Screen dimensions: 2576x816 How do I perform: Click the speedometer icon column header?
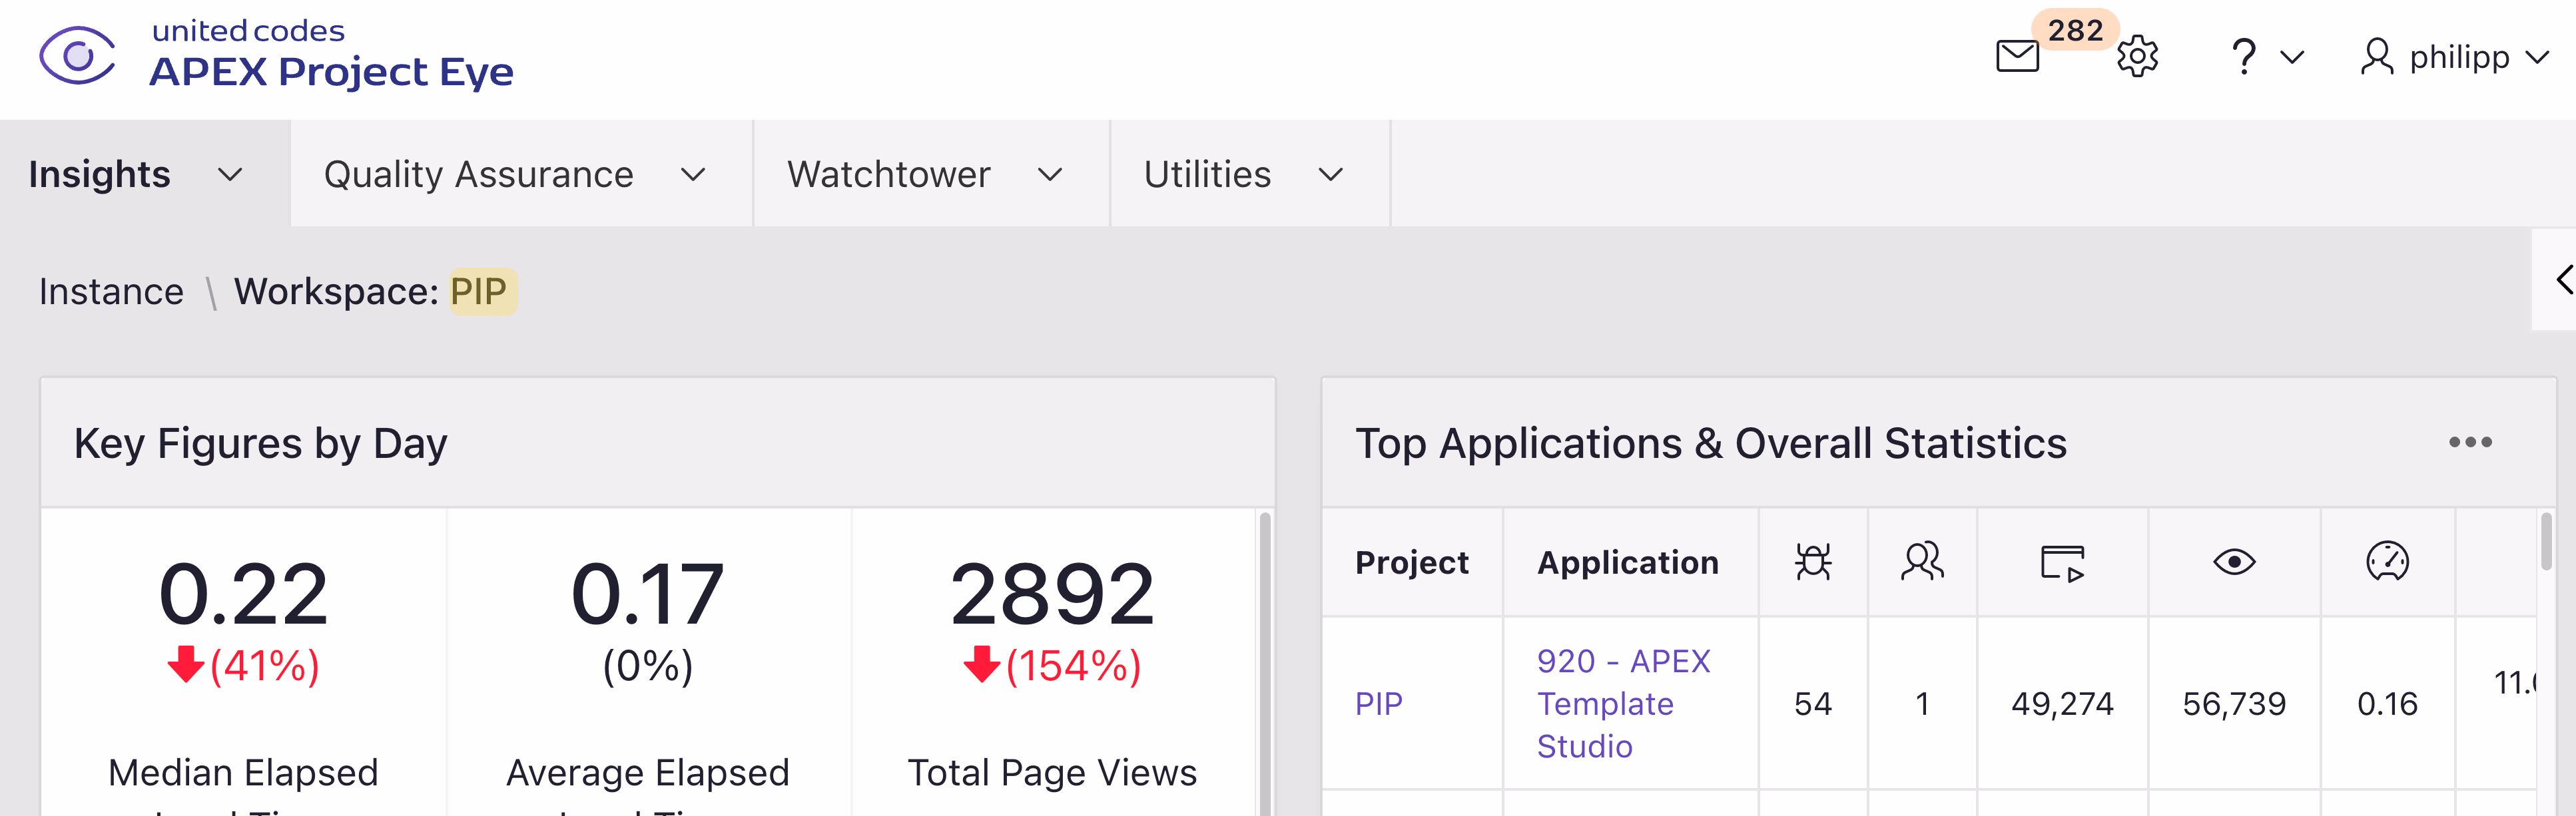(x=2386, y=562)
